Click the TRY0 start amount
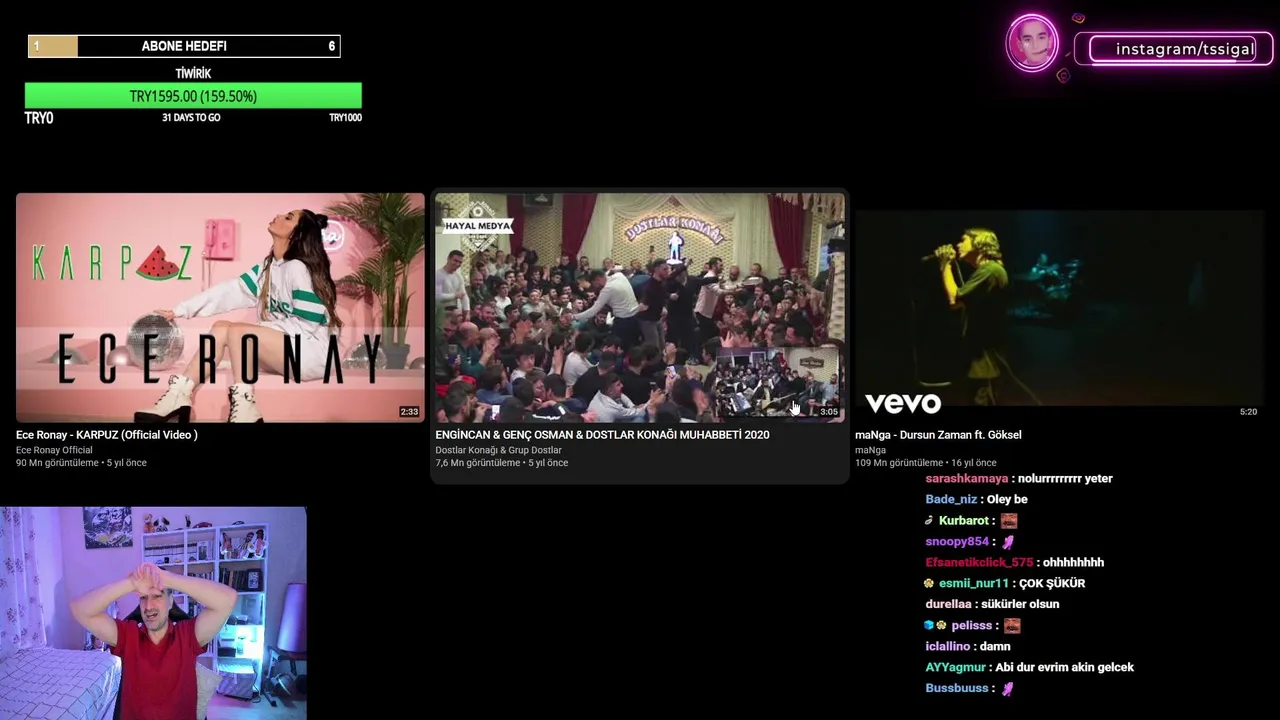The image size is (1280, 720). [x=39, y=118]
